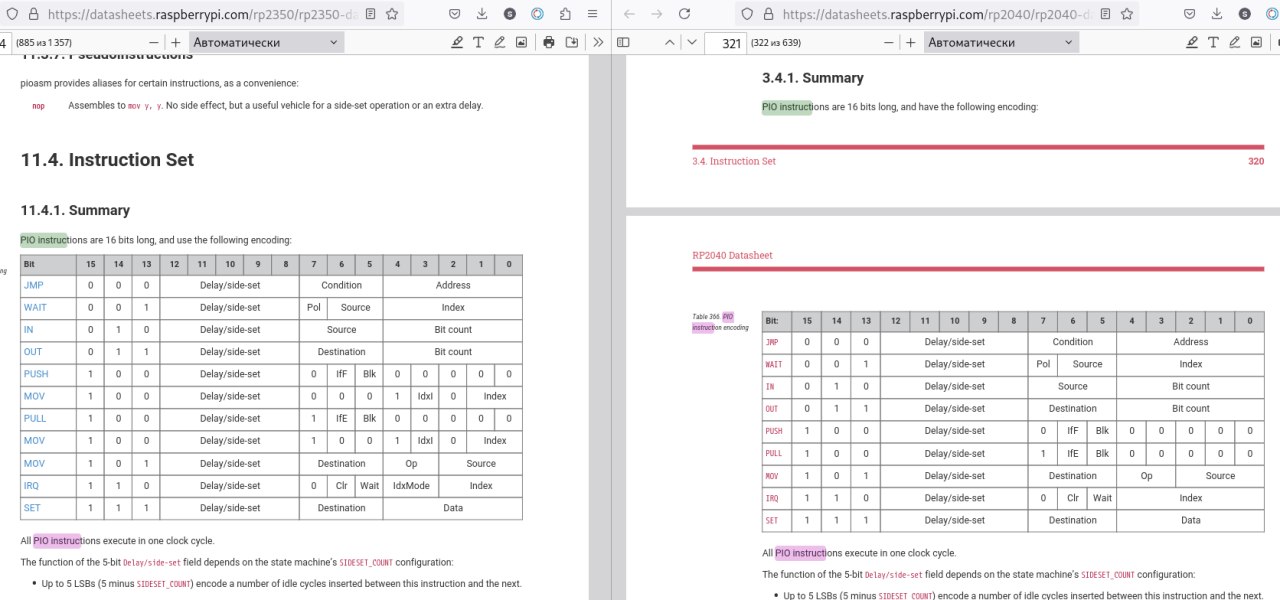Image resolution: width=1280 pixels, height=600 pixels.
Task: Zoom out the RP2040 PDF
Action: [x=889, y=42]
